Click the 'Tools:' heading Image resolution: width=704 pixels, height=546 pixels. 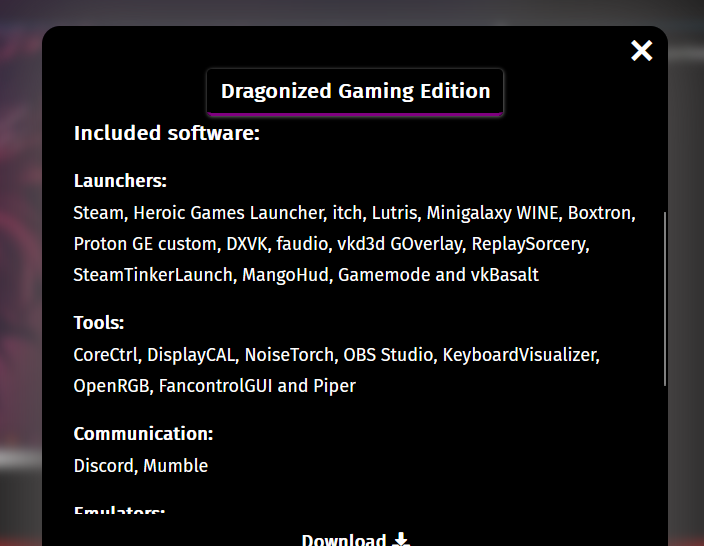99,323
